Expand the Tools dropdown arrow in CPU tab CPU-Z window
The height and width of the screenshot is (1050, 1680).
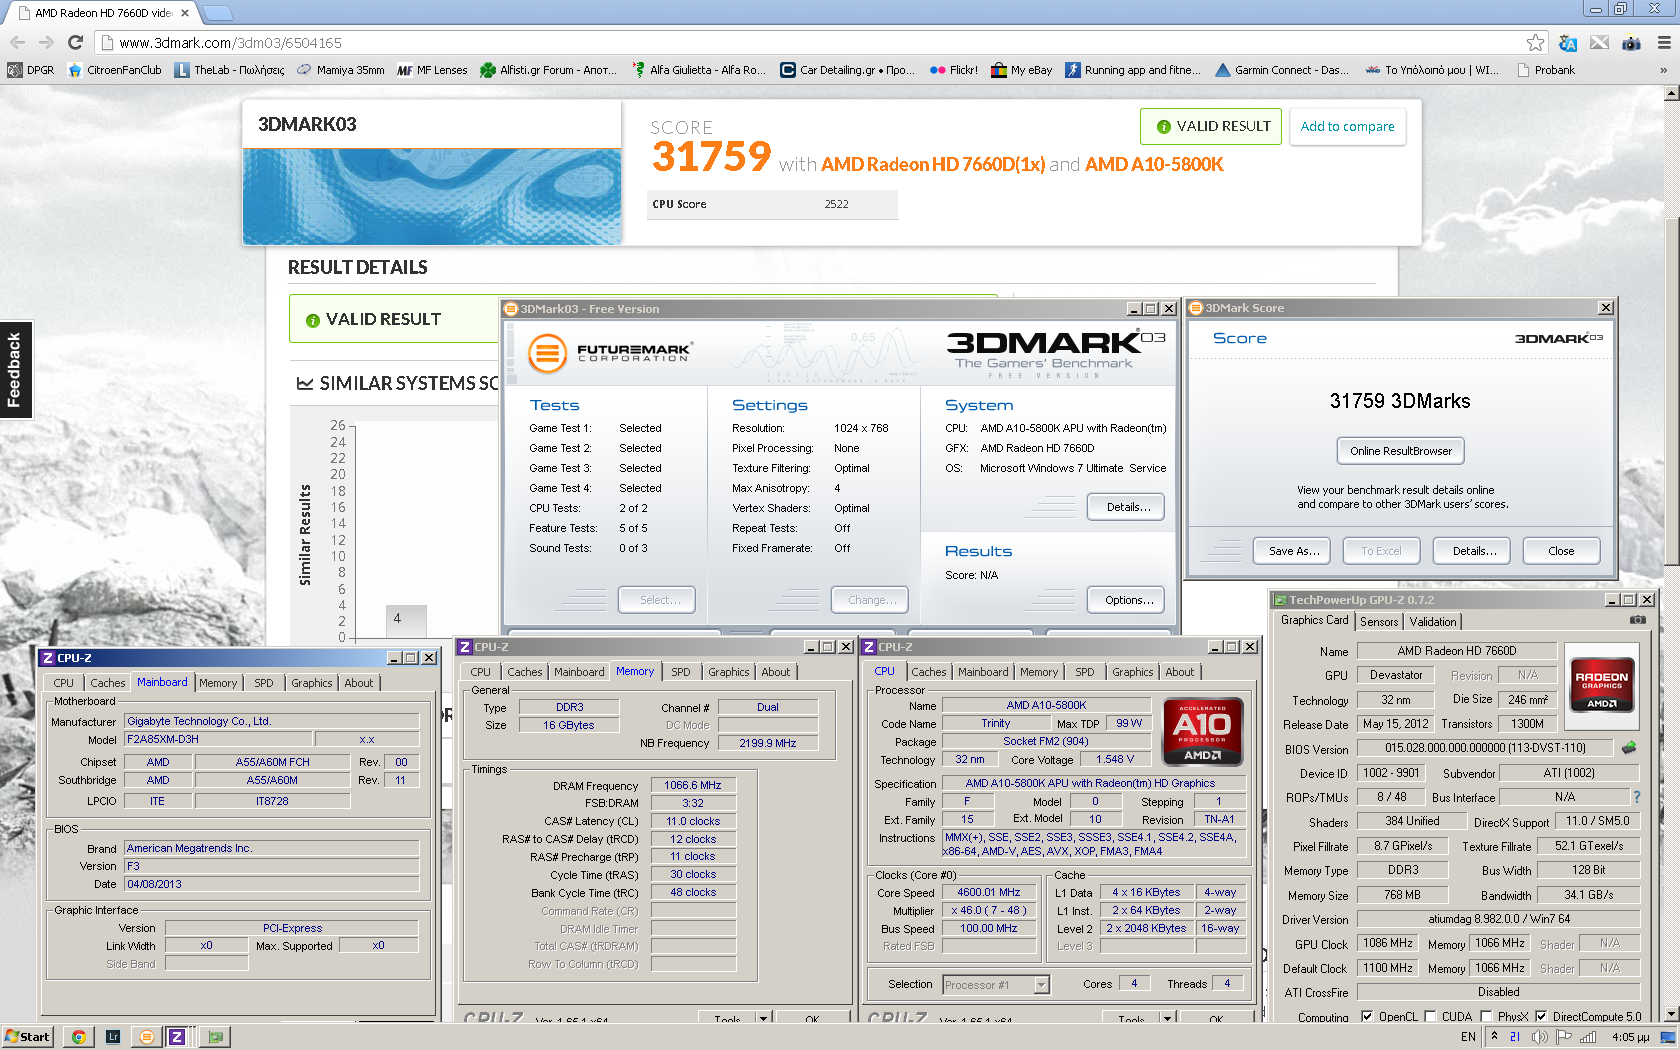coord(1167,1019)
